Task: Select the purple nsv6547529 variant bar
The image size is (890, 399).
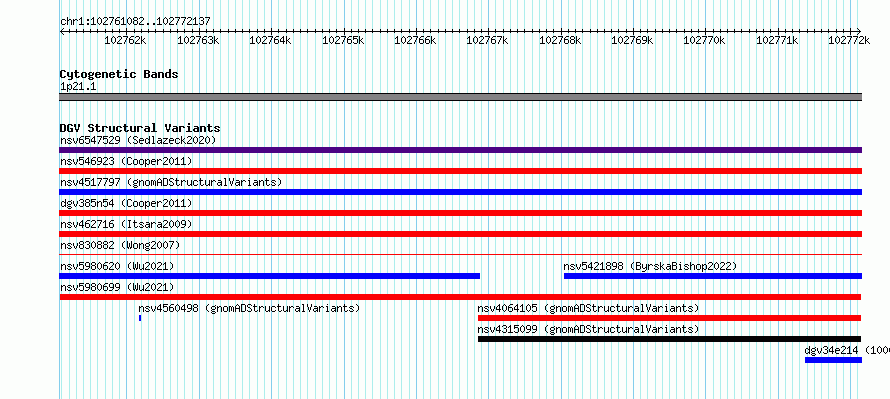Action: click(460, 150)
